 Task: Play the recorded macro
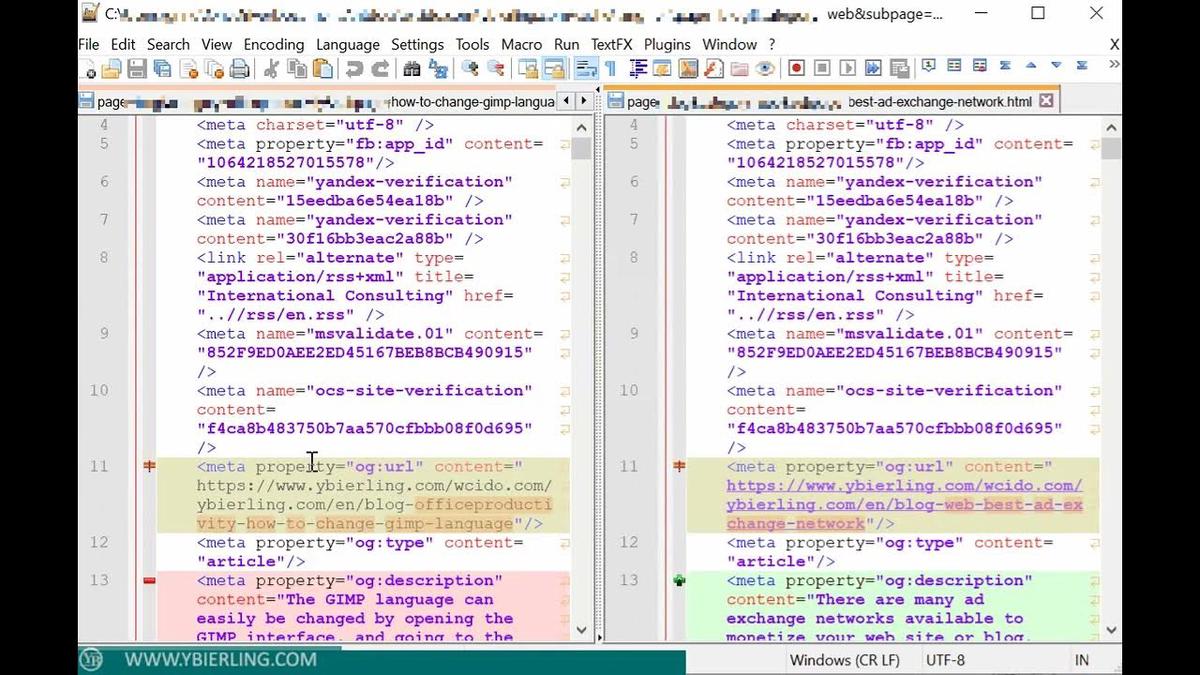[x=847, y=67]
